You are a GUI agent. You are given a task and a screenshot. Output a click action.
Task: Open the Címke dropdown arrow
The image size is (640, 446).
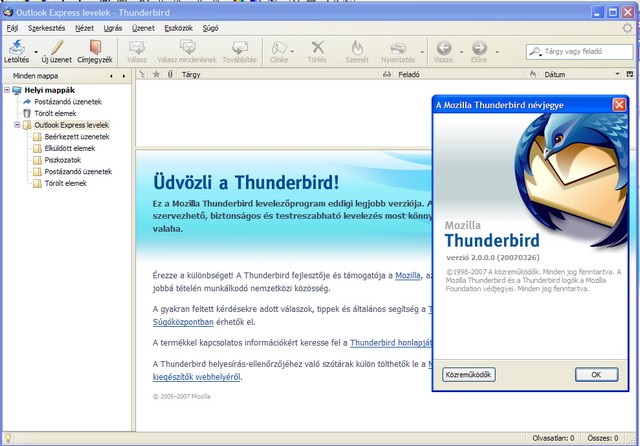click(292, 52)
